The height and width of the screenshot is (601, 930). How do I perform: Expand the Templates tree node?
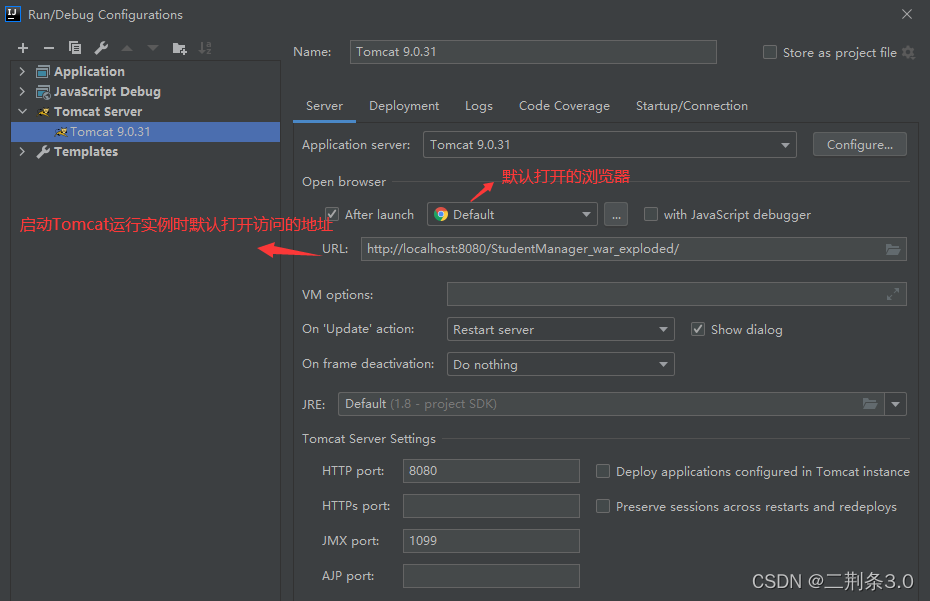(23, 151)
